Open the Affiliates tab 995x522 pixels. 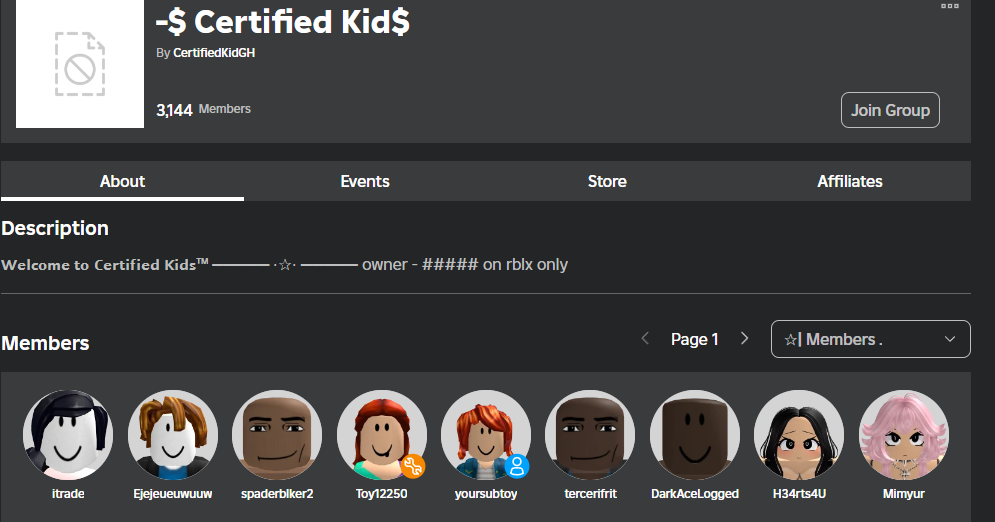tap(850, 181)
